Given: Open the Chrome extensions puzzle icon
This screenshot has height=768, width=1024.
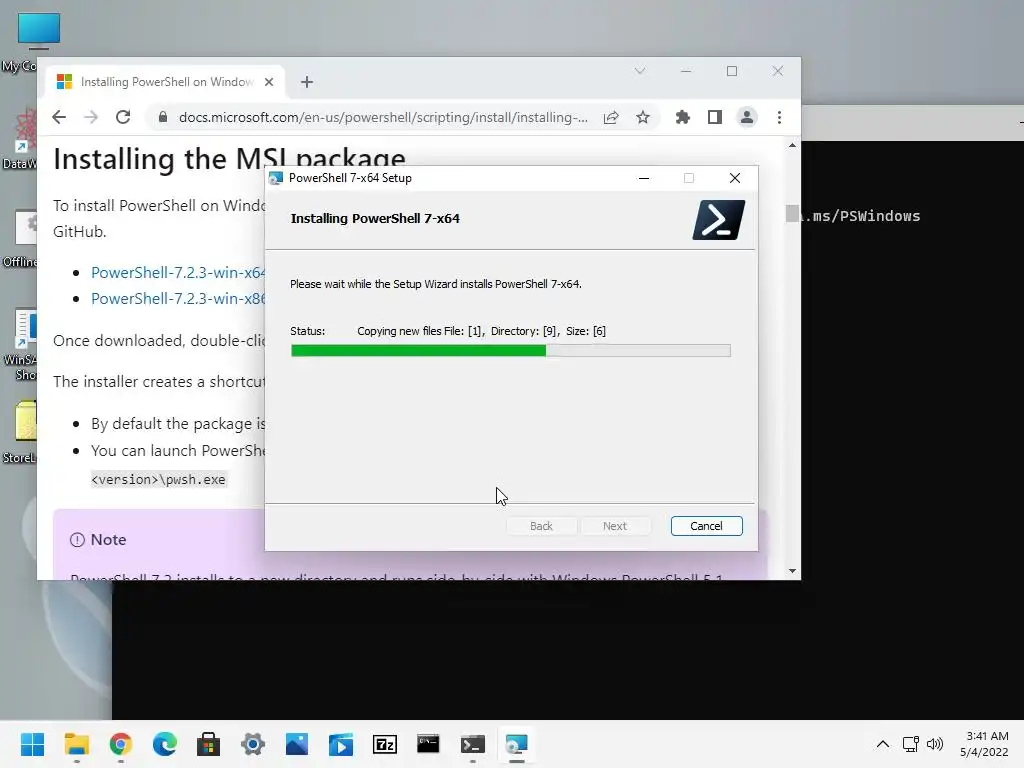Looking at the screenshot, I should pos(682,118).
